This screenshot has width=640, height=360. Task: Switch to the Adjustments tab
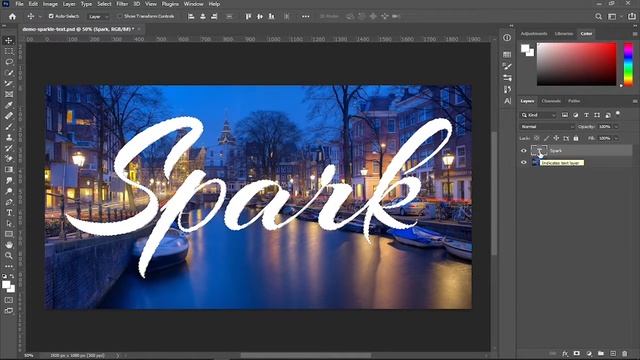534,34
